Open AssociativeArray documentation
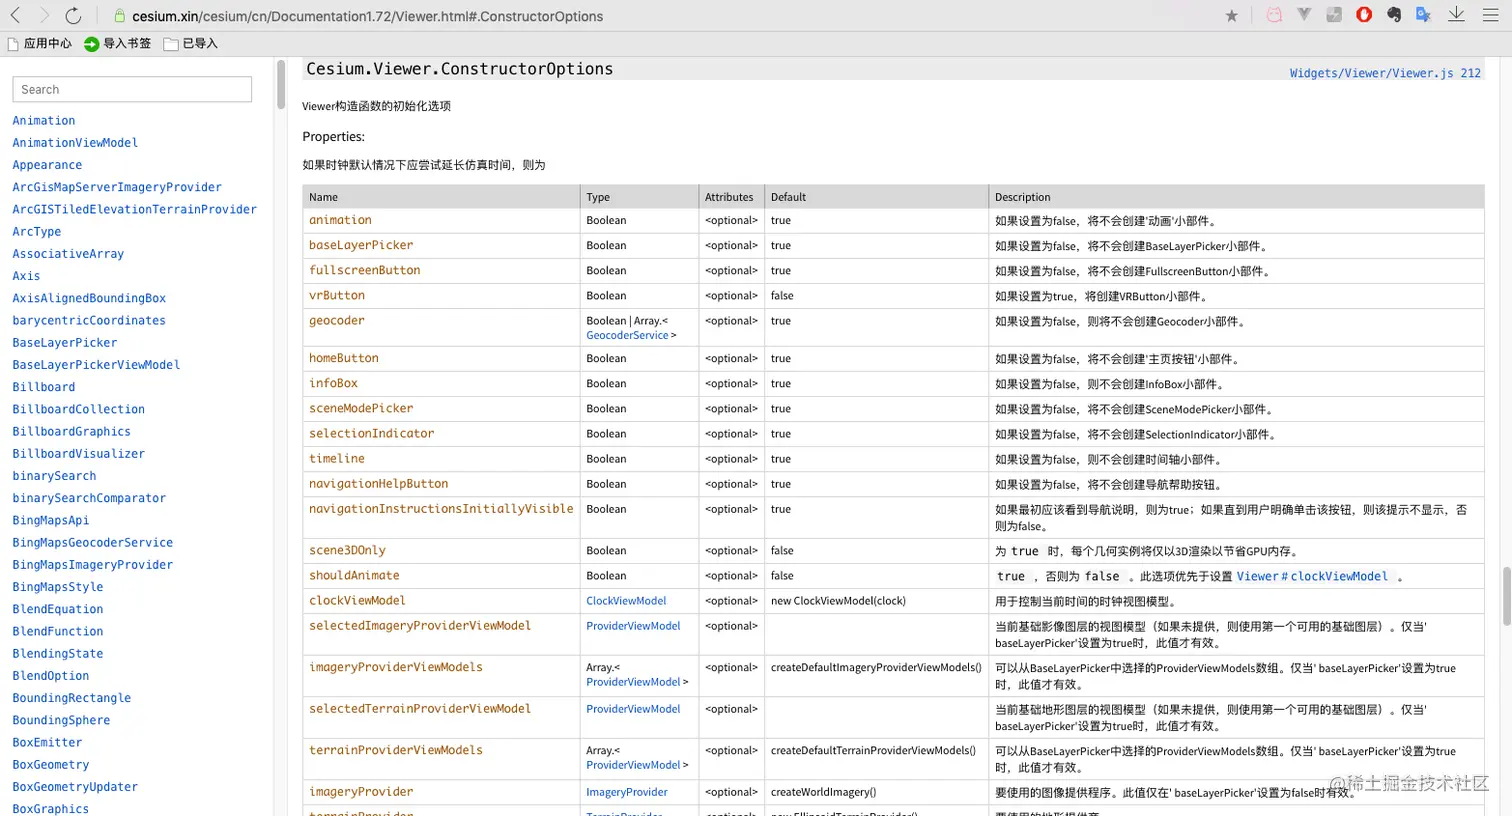This screenshot has width=1512, height=816. (x=68, y=254)
